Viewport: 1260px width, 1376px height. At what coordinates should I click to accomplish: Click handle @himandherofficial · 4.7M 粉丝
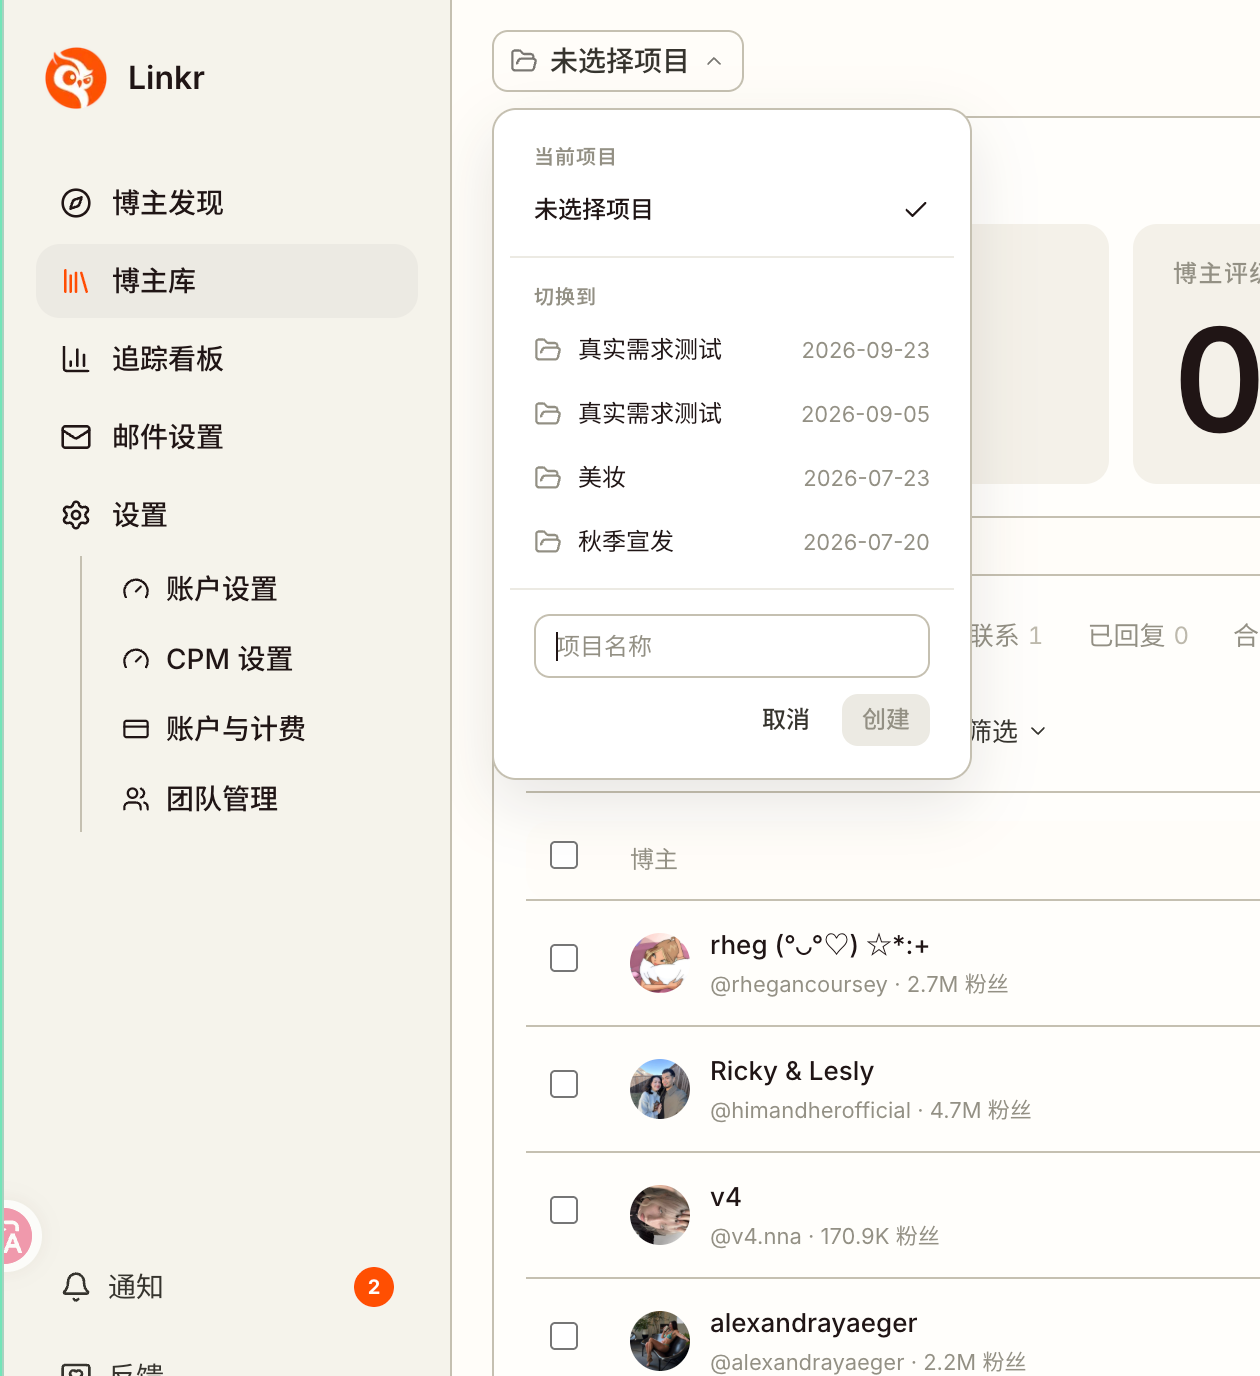coord(871,1110)
